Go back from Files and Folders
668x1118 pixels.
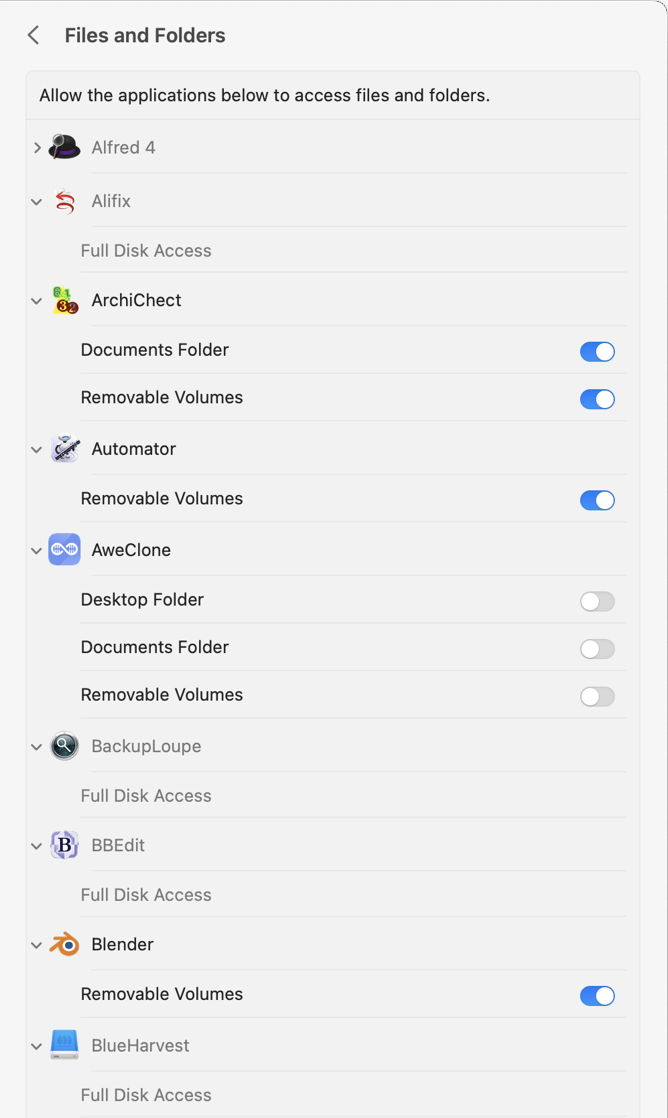pos(33,36)
